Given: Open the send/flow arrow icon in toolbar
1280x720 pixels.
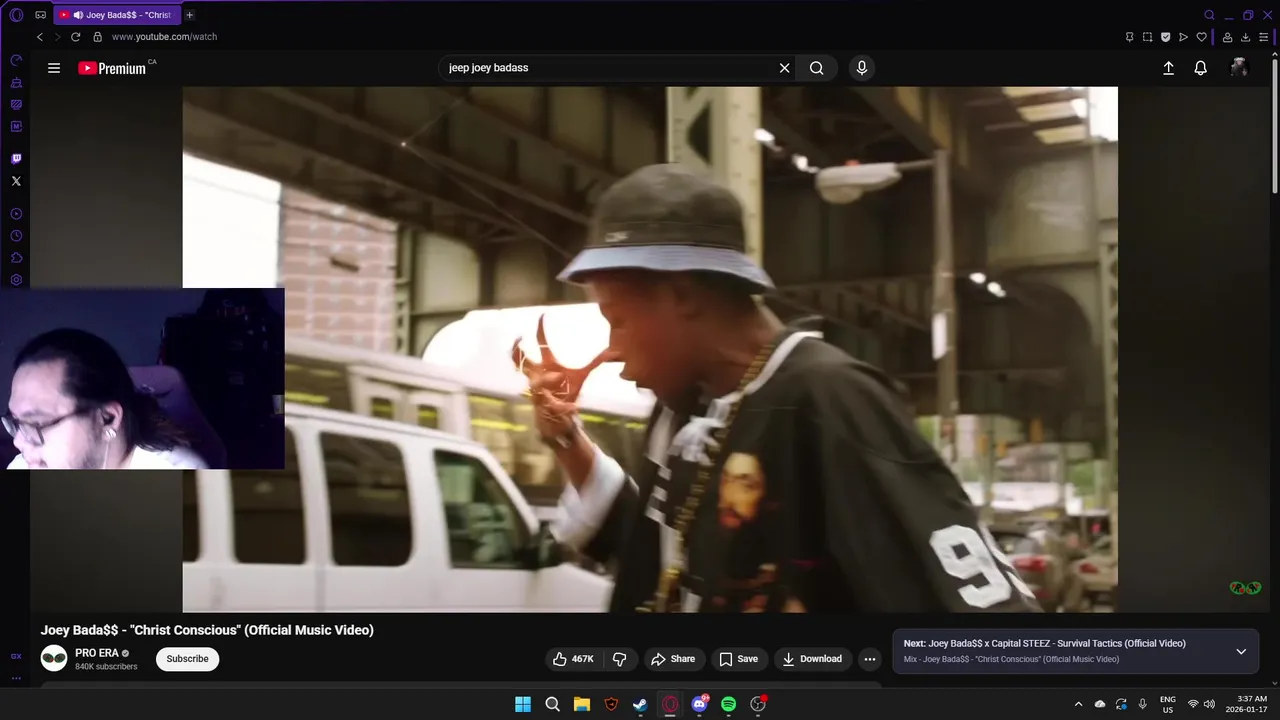Looking at the screenshot, I should point(1183,37).
